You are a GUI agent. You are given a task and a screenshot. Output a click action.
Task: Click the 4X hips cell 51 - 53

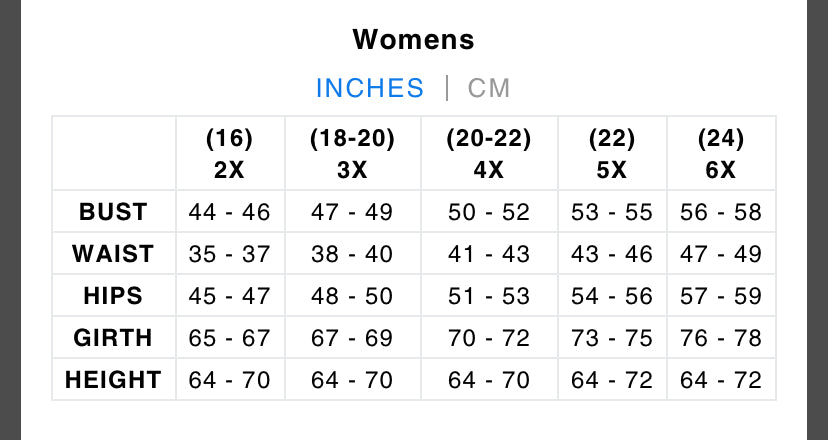488,296
